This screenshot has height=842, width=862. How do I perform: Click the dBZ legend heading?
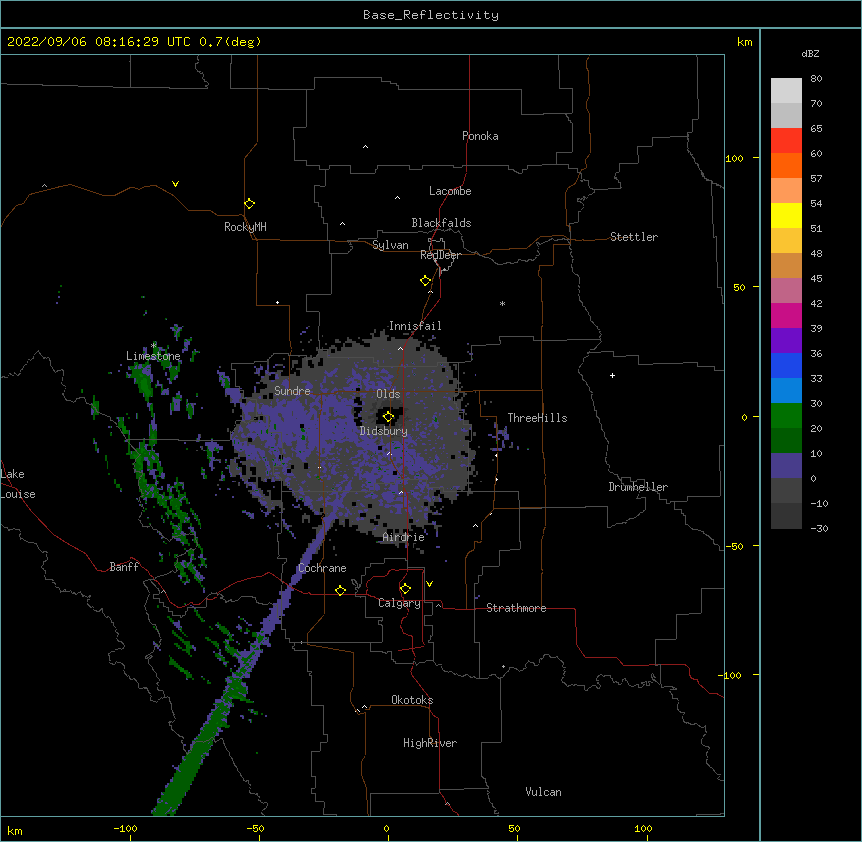pyautogui.click(x=810, y=53)
